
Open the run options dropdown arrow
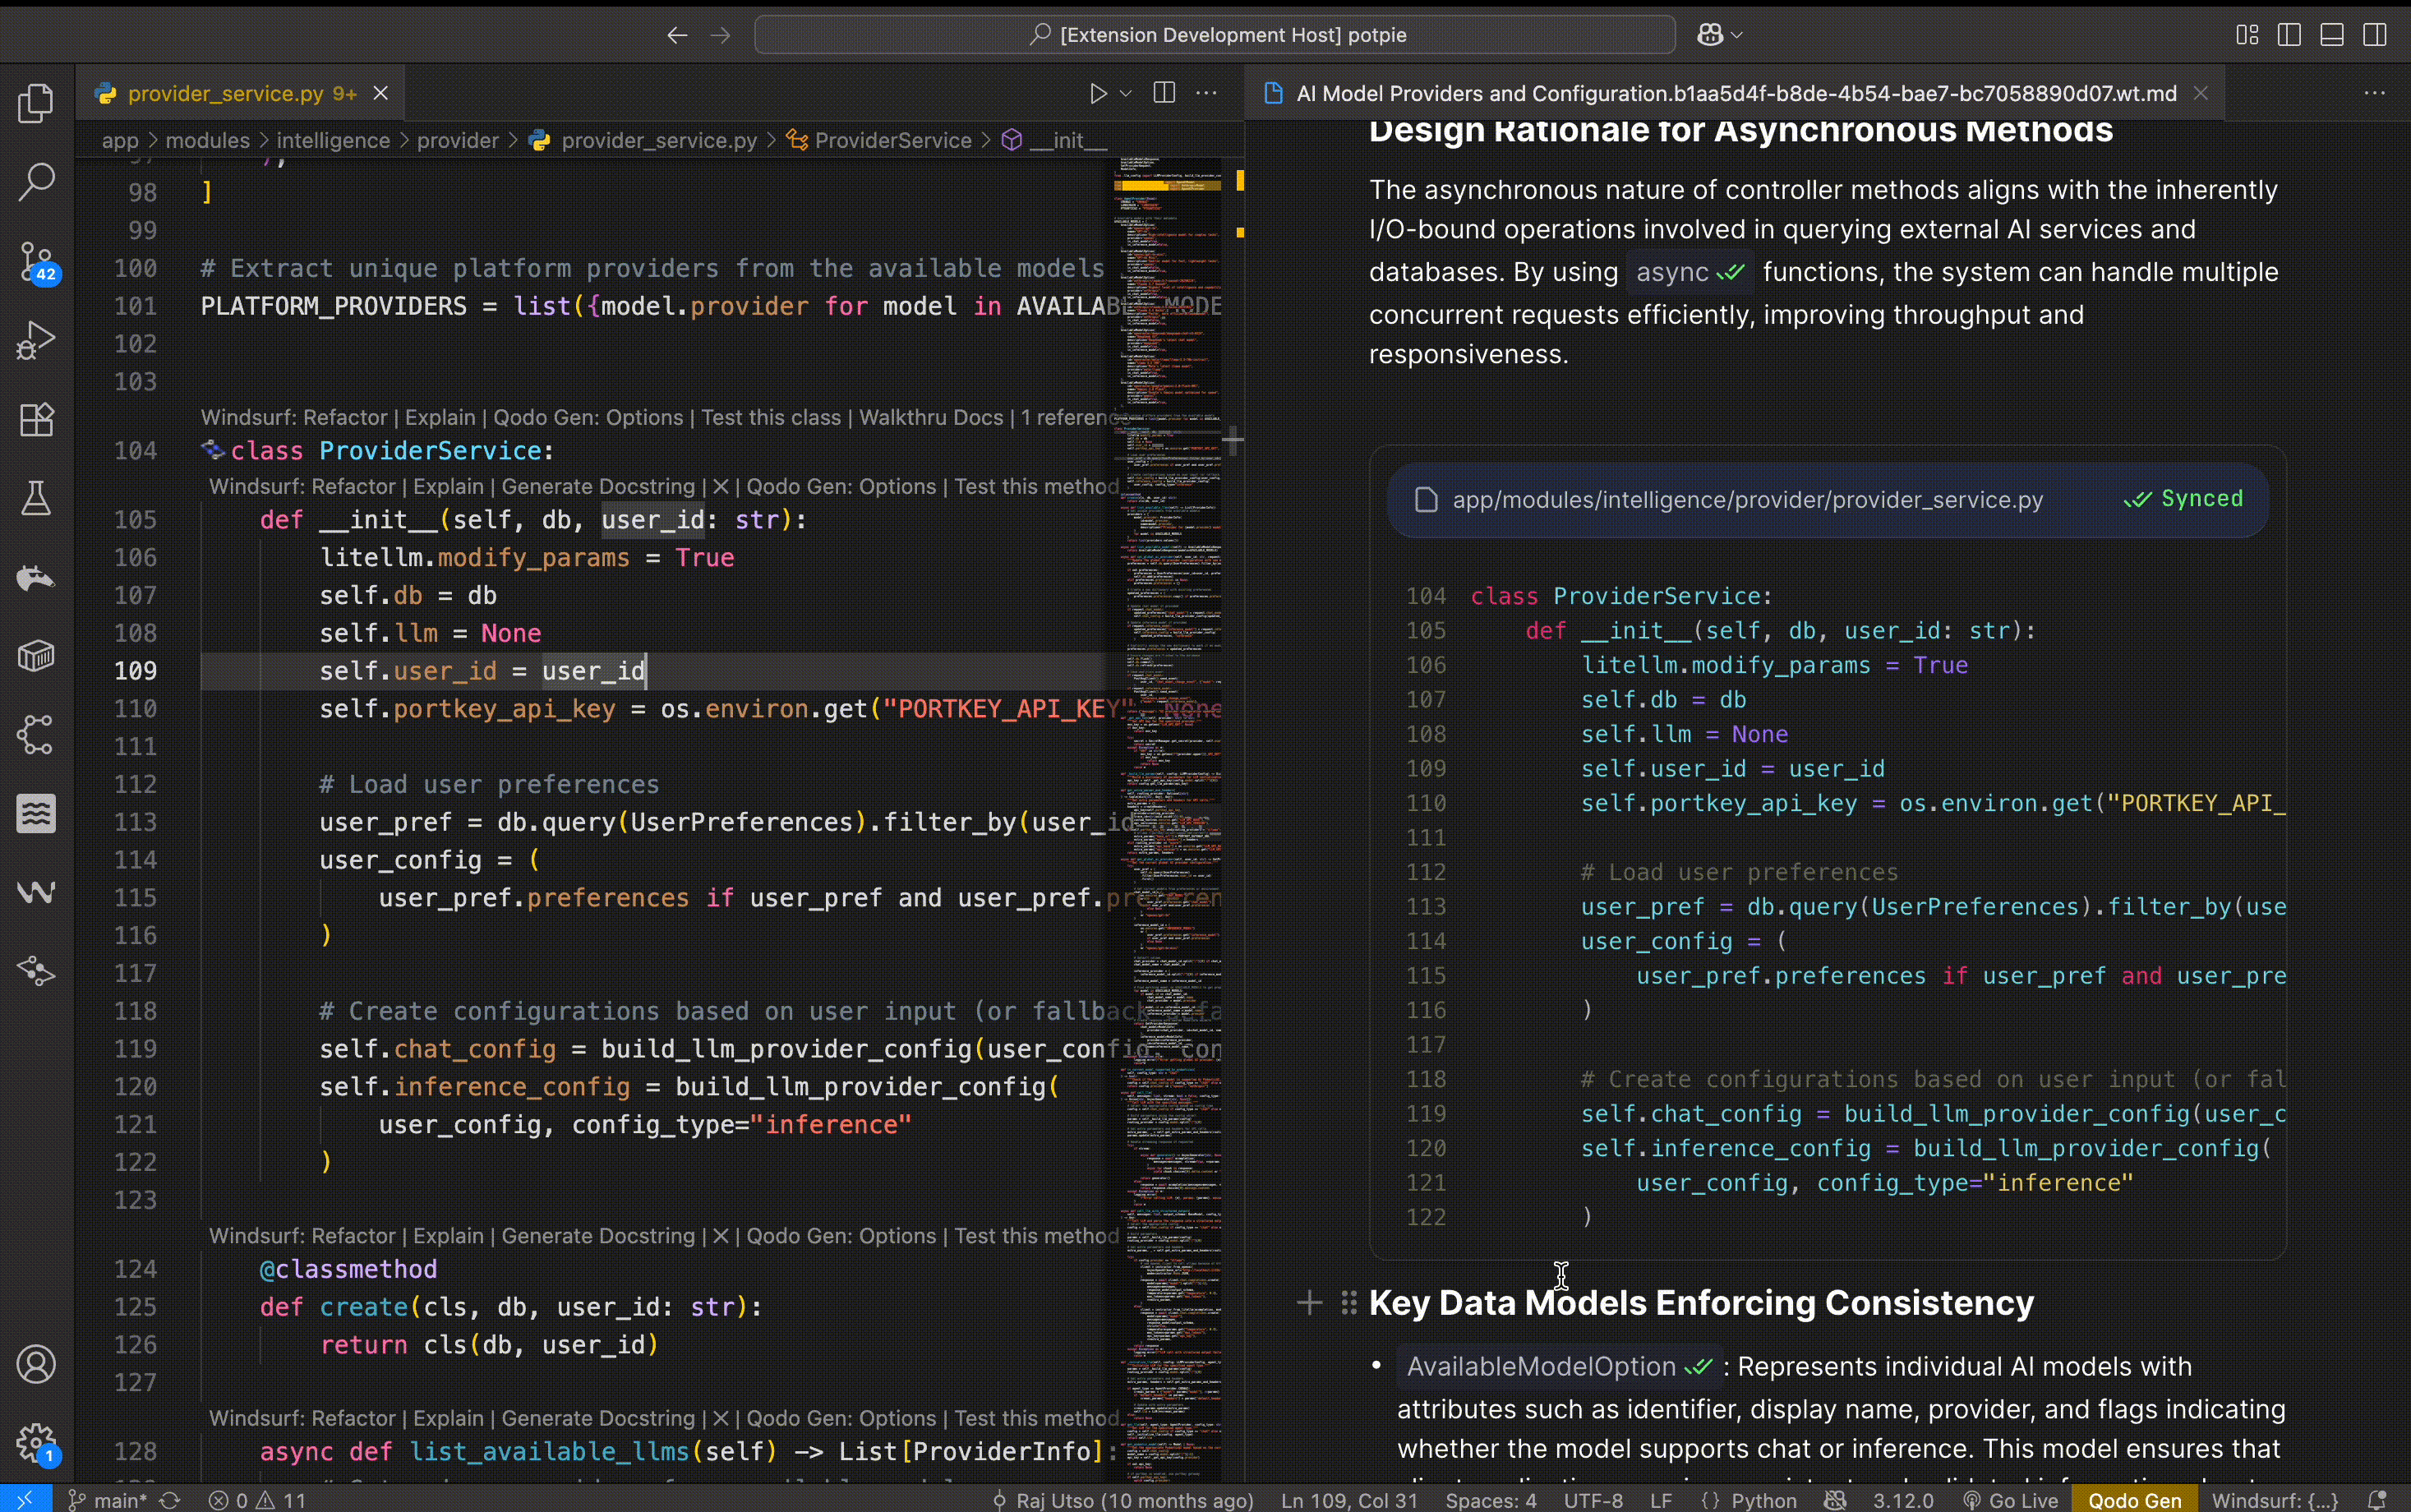coord(1126,93)
